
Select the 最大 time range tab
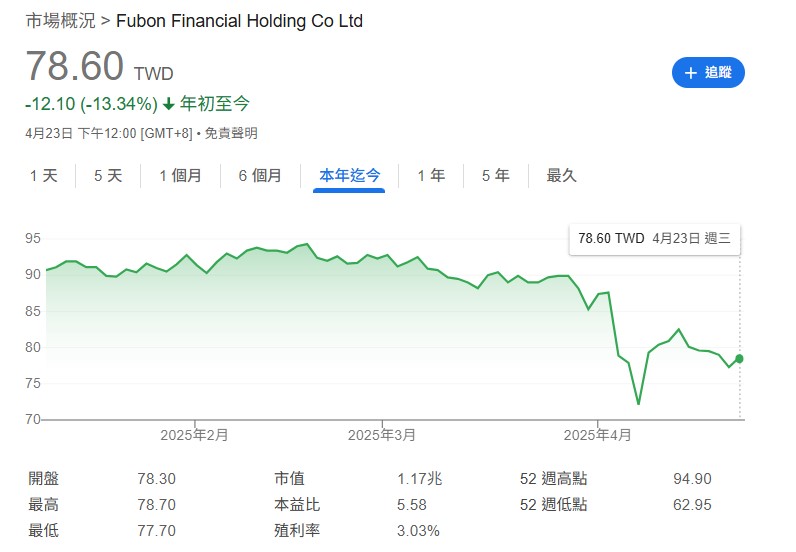coord(561,176)
